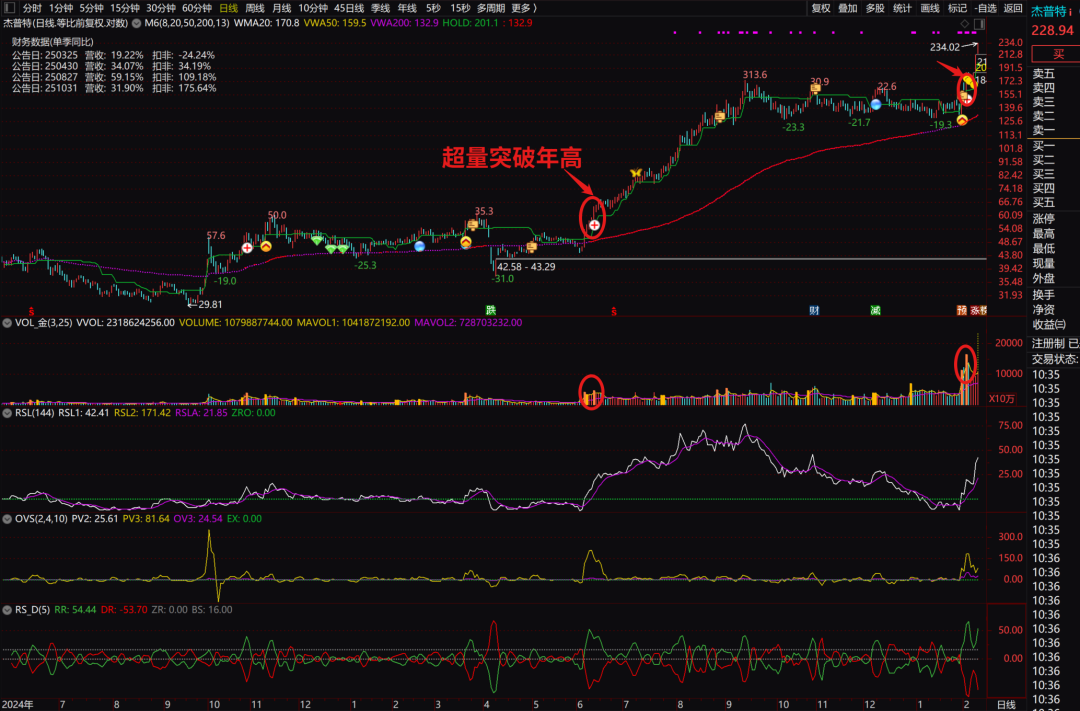Click the yellow butterfly marker on the chart
The width and height of the screenshot is (1080, 711).
click(x=636, y=173)
